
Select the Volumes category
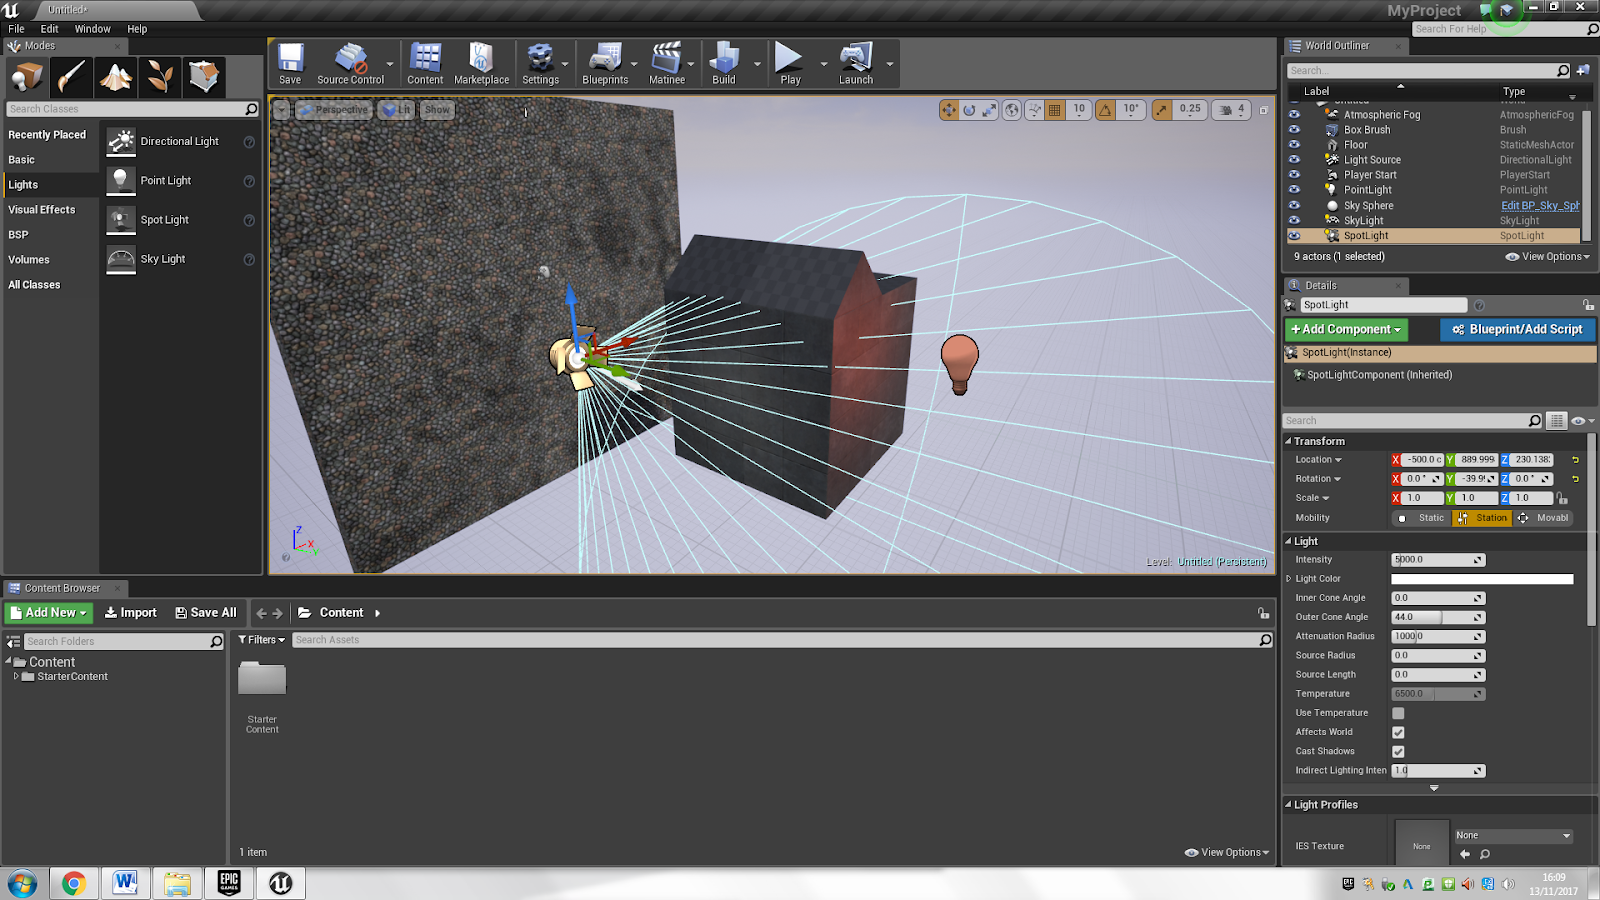point(29,260)
